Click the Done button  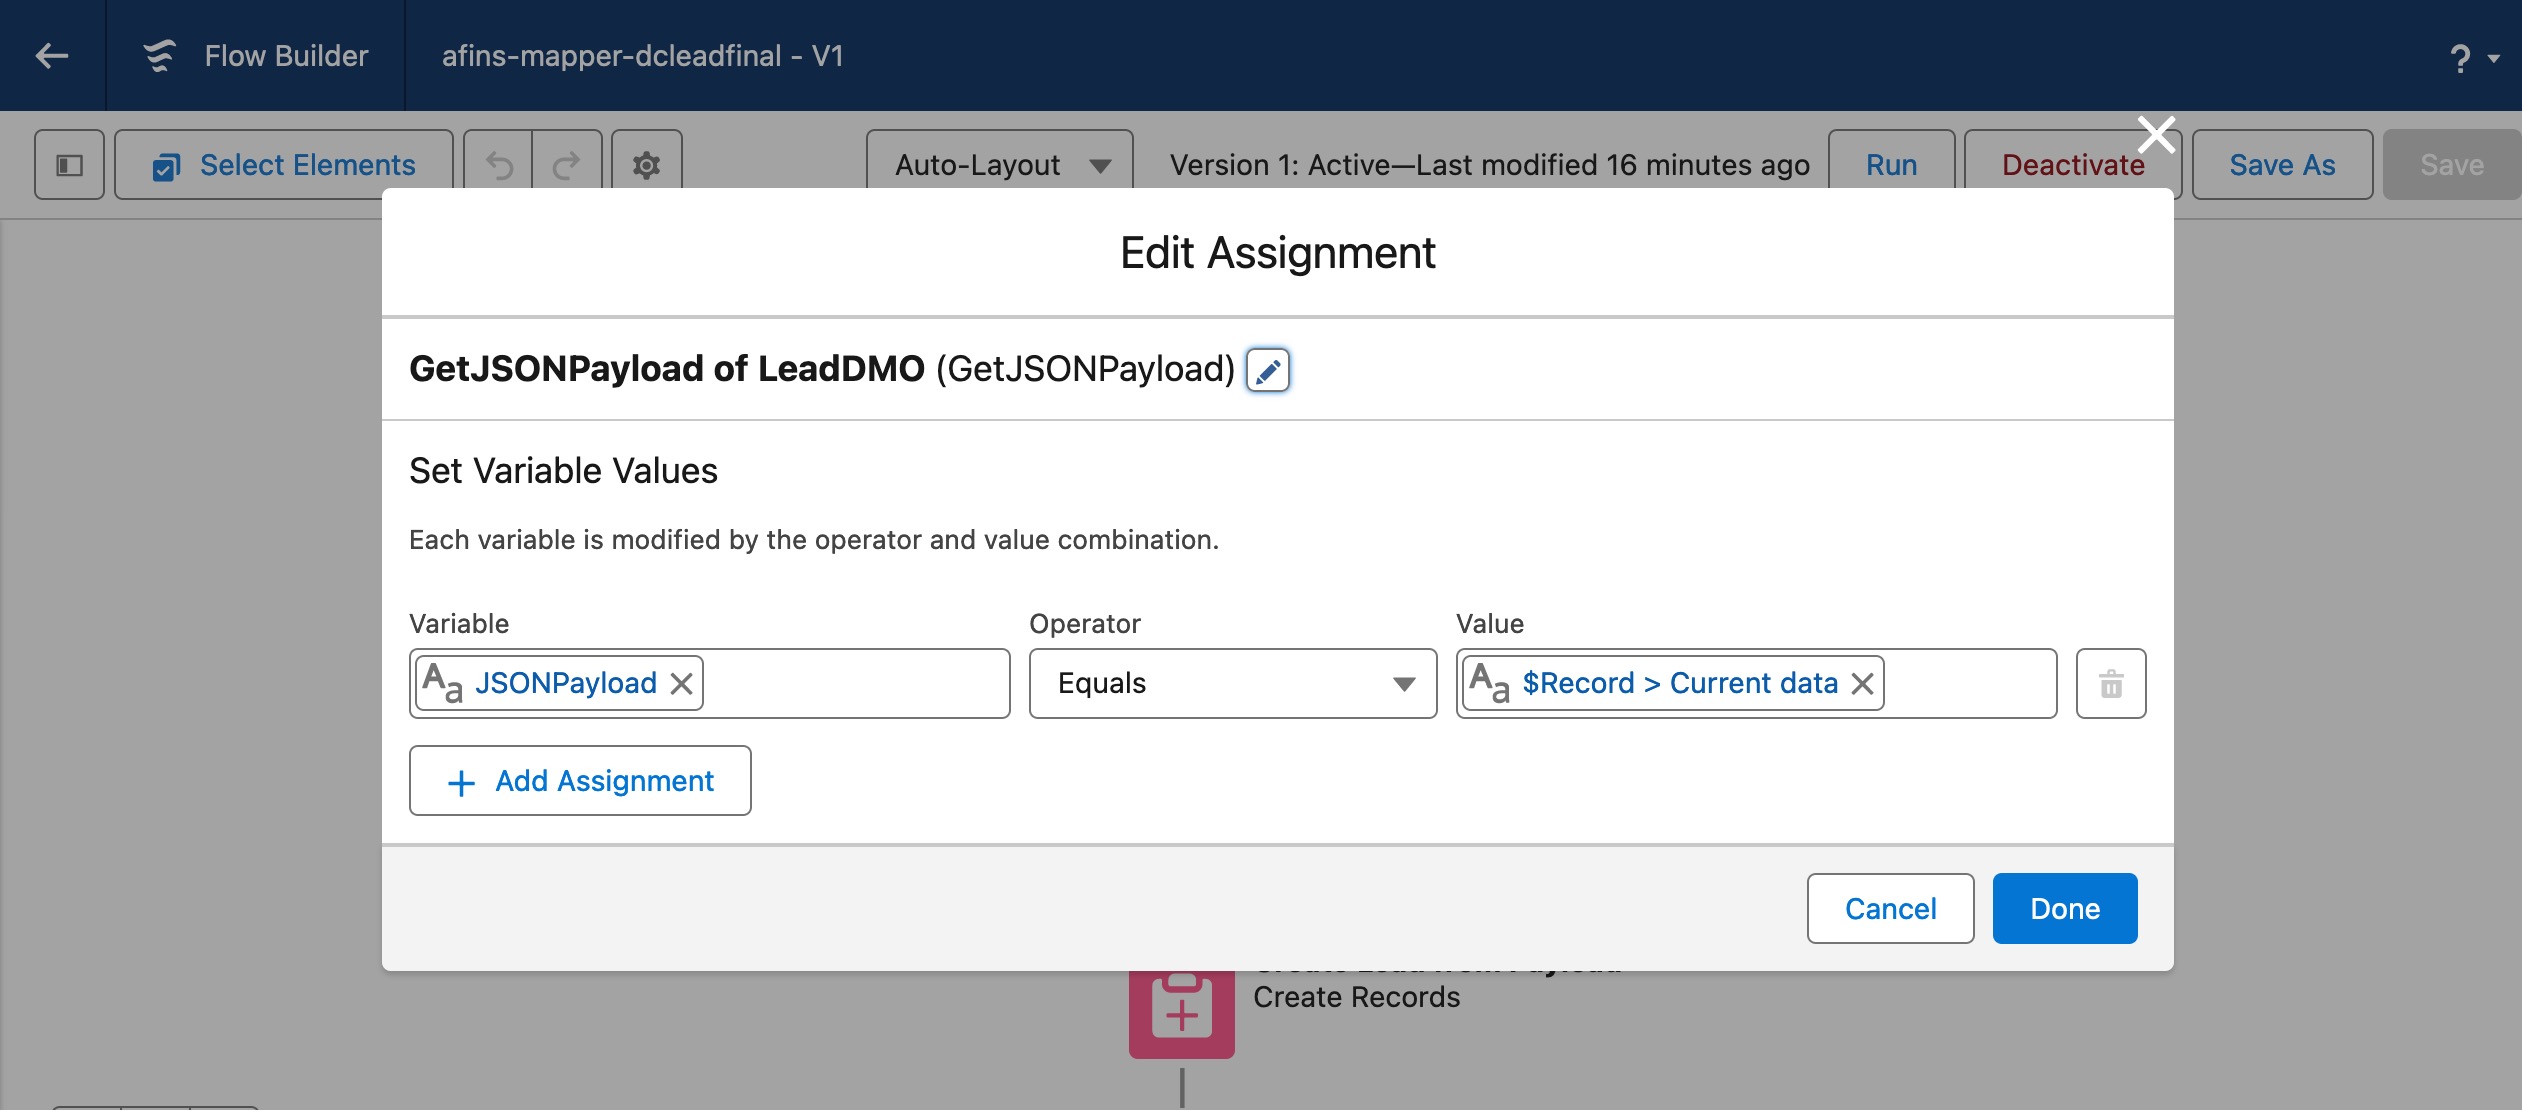point(2065,909)
